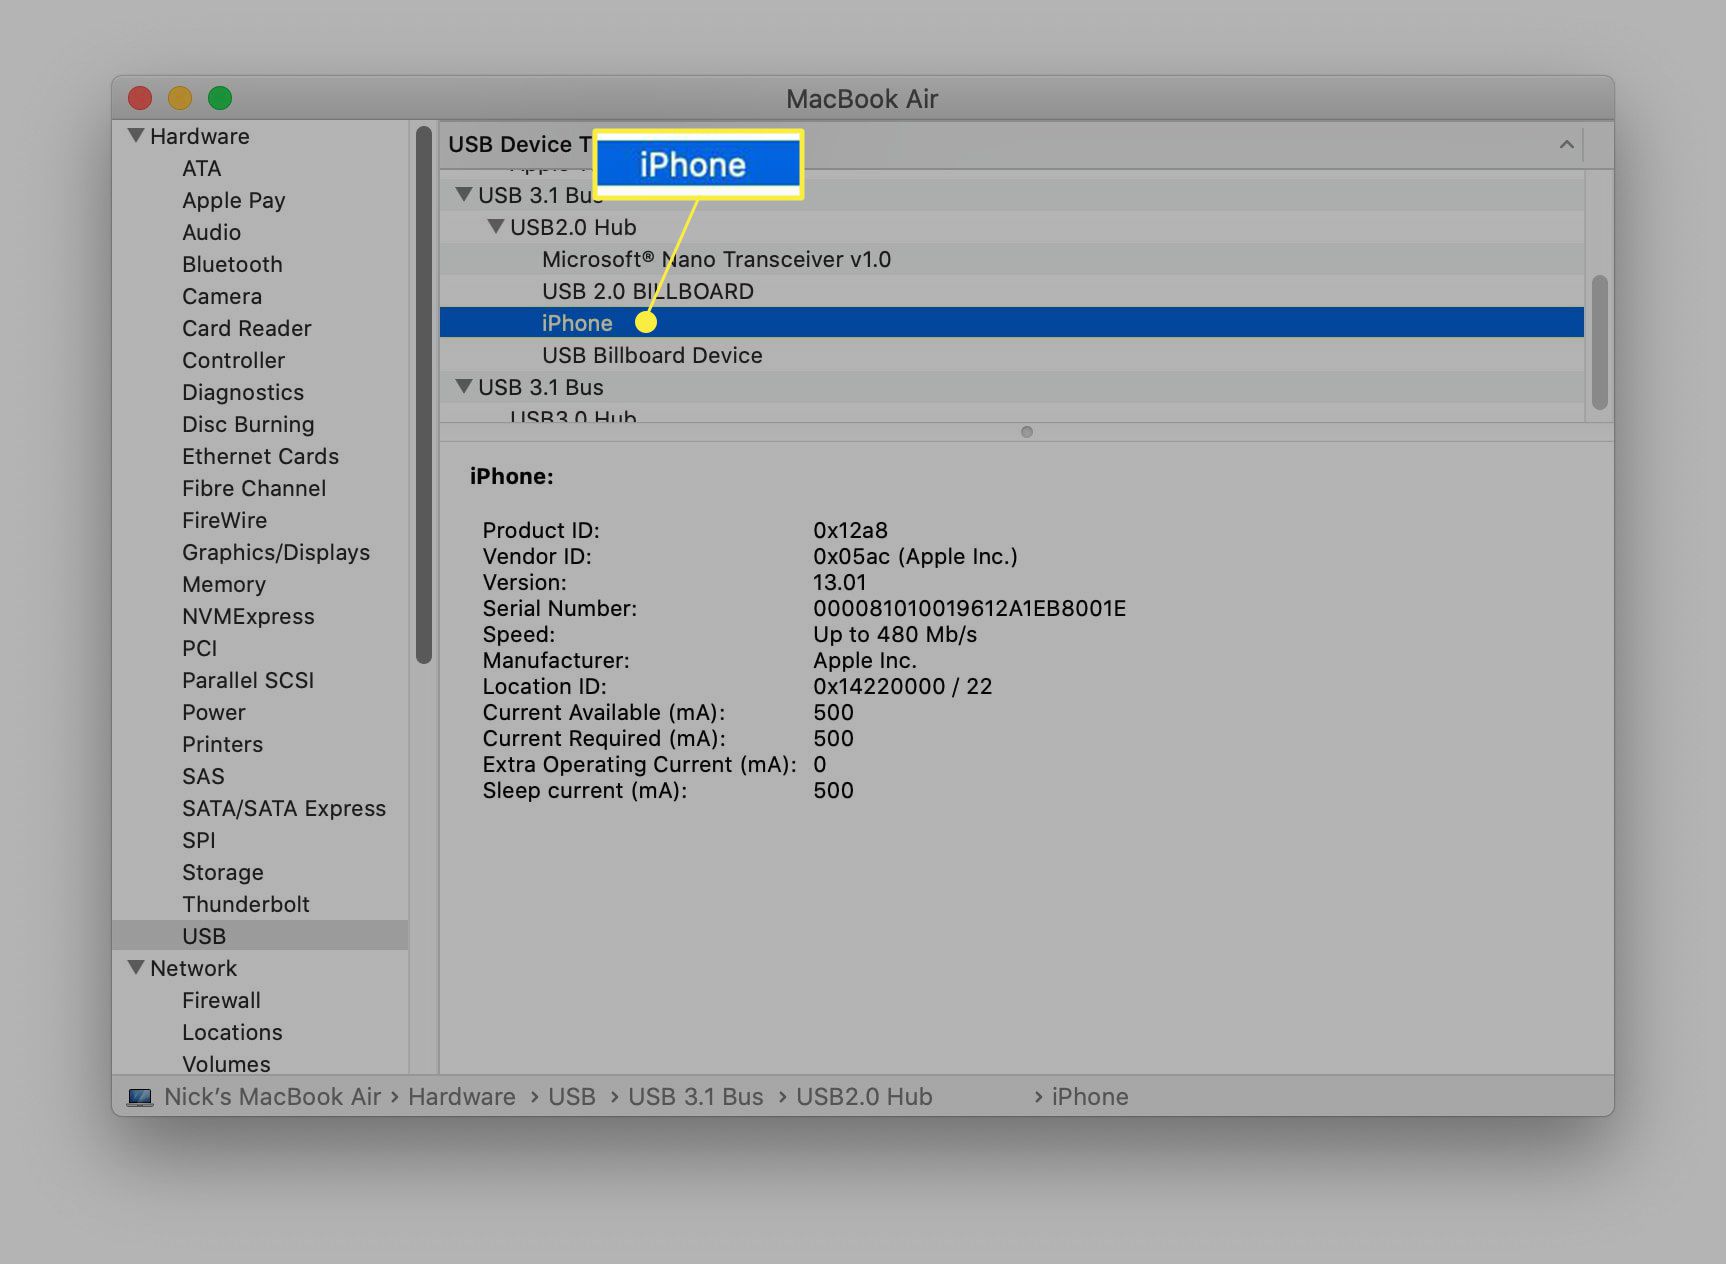Screen dimensions: 1726x1264
Task: Select FireWire in the sidebar
Action: [224, 520]
